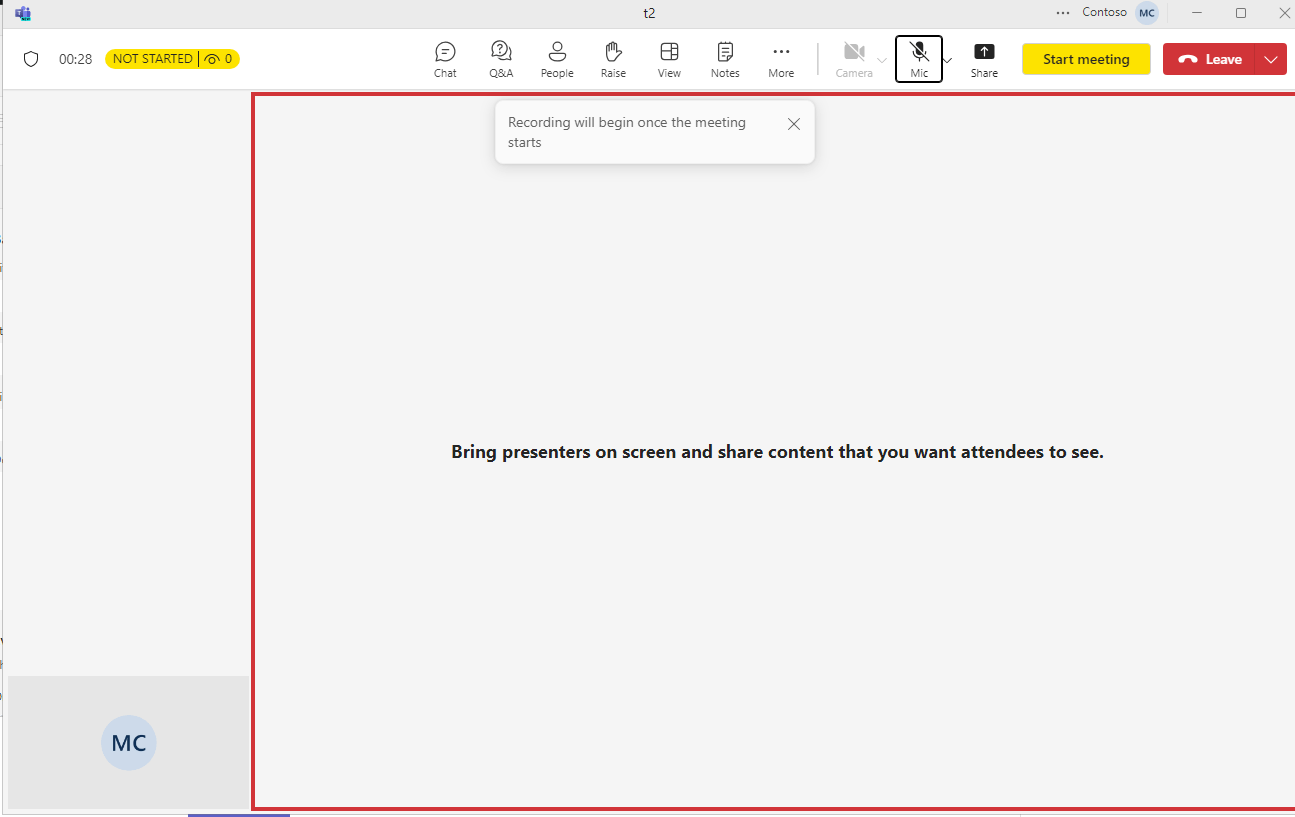
Task: Start sharing content with Share
Action: click(x=984, y=58)
